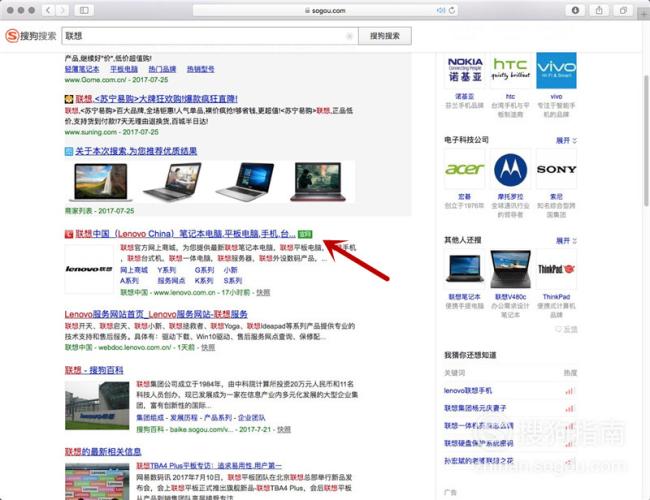
Task: Click the Motorola brand logo
Action: 511,169
